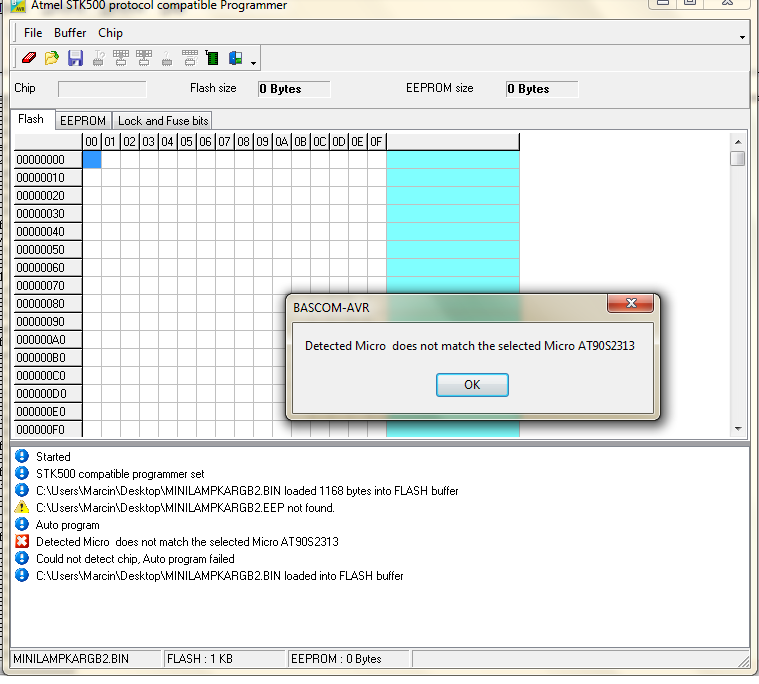Click the 'Auto program' log entry

pos(68,525)
